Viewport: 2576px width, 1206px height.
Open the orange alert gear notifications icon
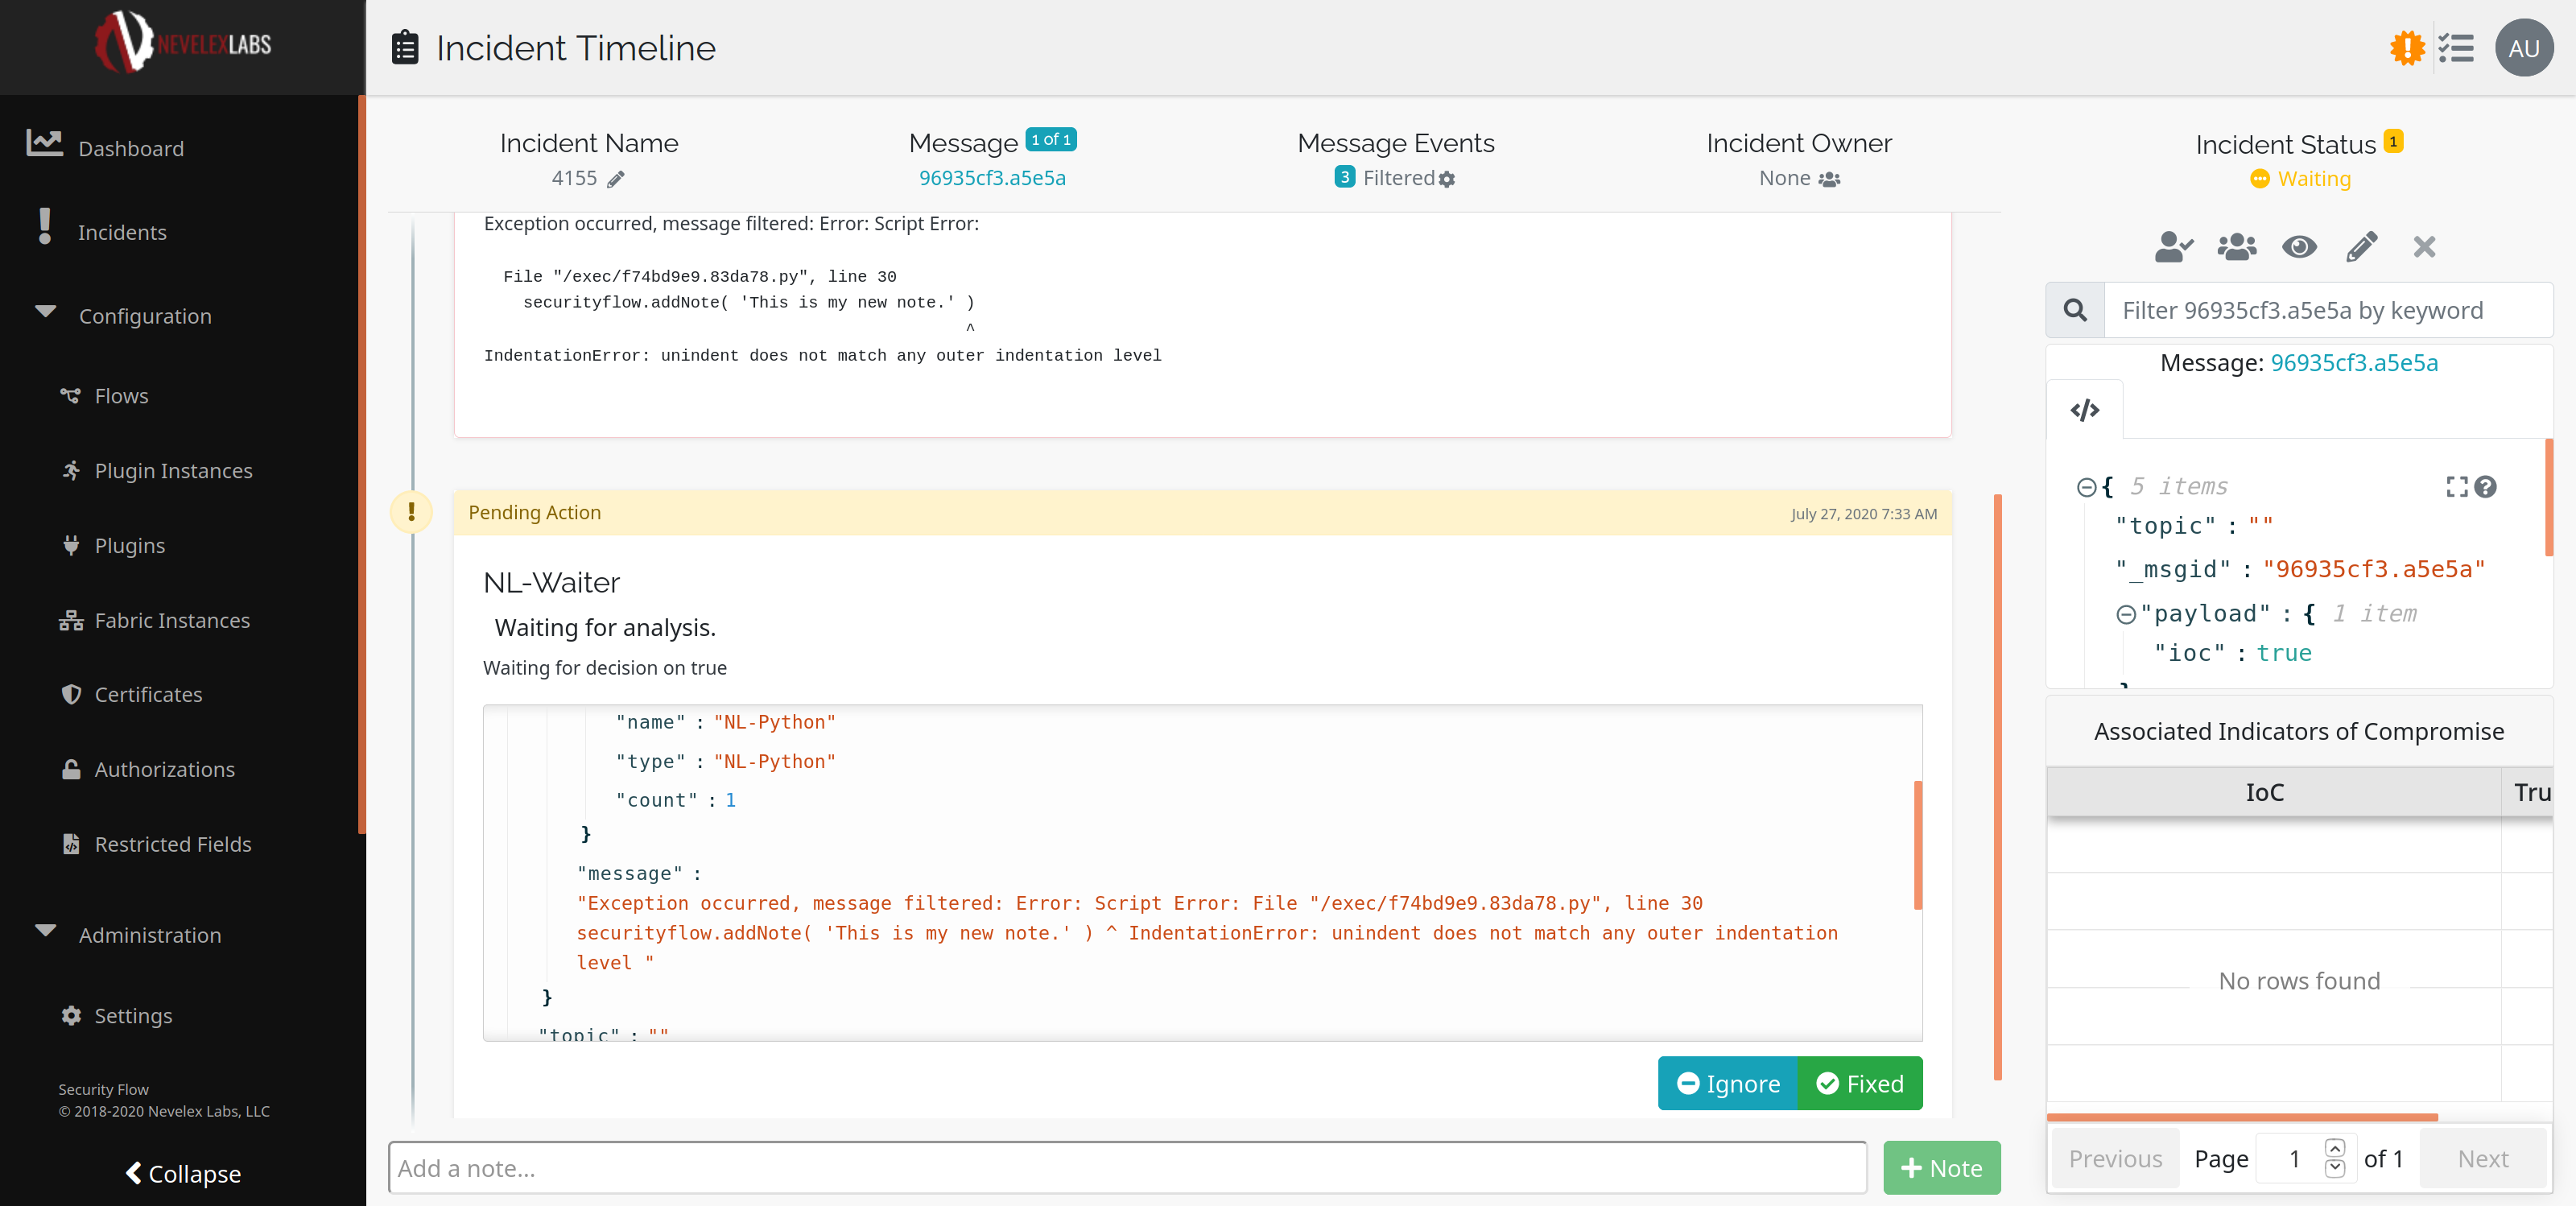pos(2406,48)
